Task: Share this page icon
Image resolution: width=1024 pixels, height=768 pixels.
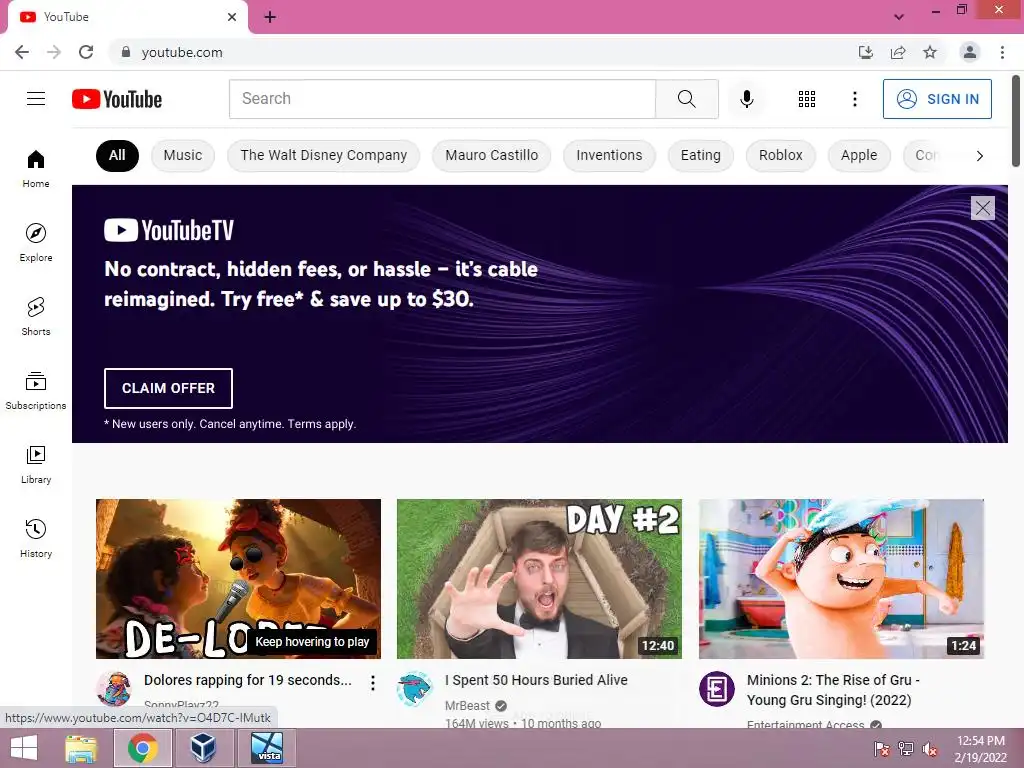Action: (898, 52)
